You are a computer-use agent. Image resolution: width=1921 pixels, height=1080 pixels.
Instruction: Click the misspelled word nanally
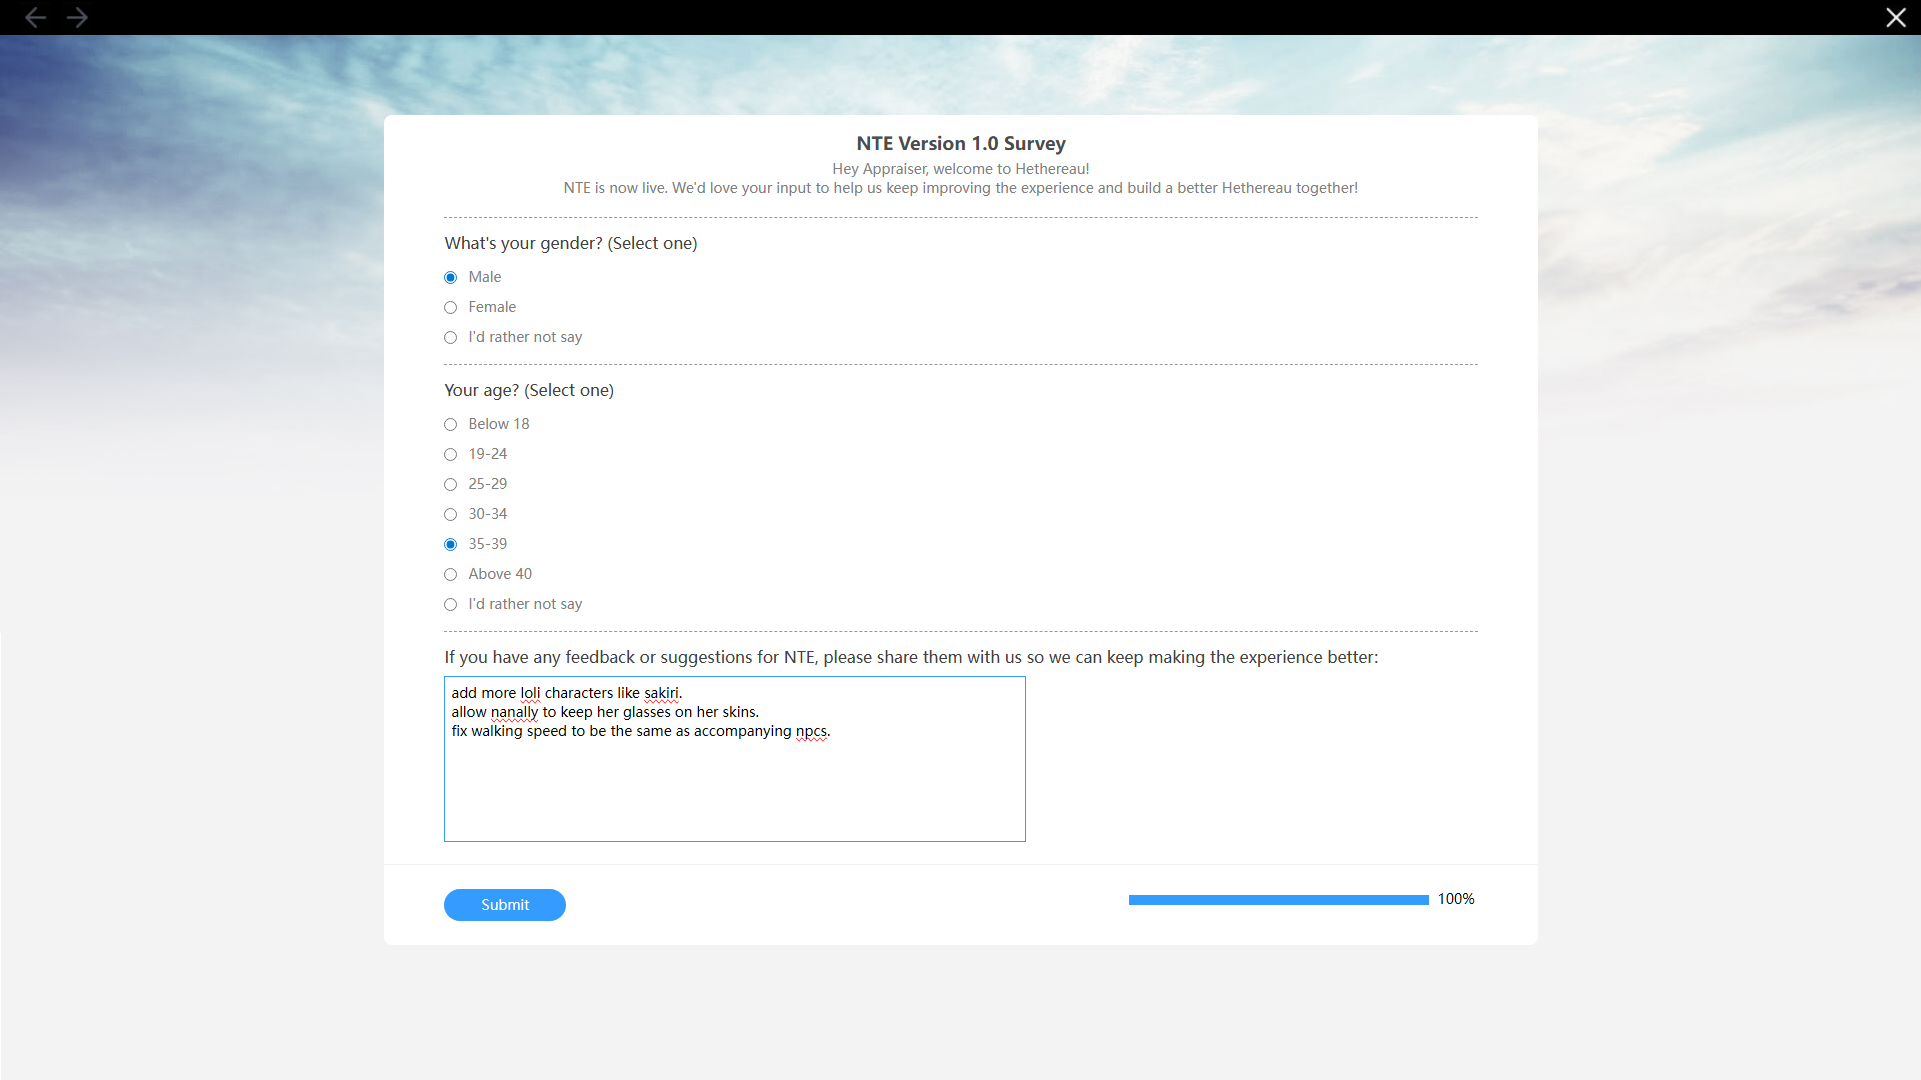(514, 712)
